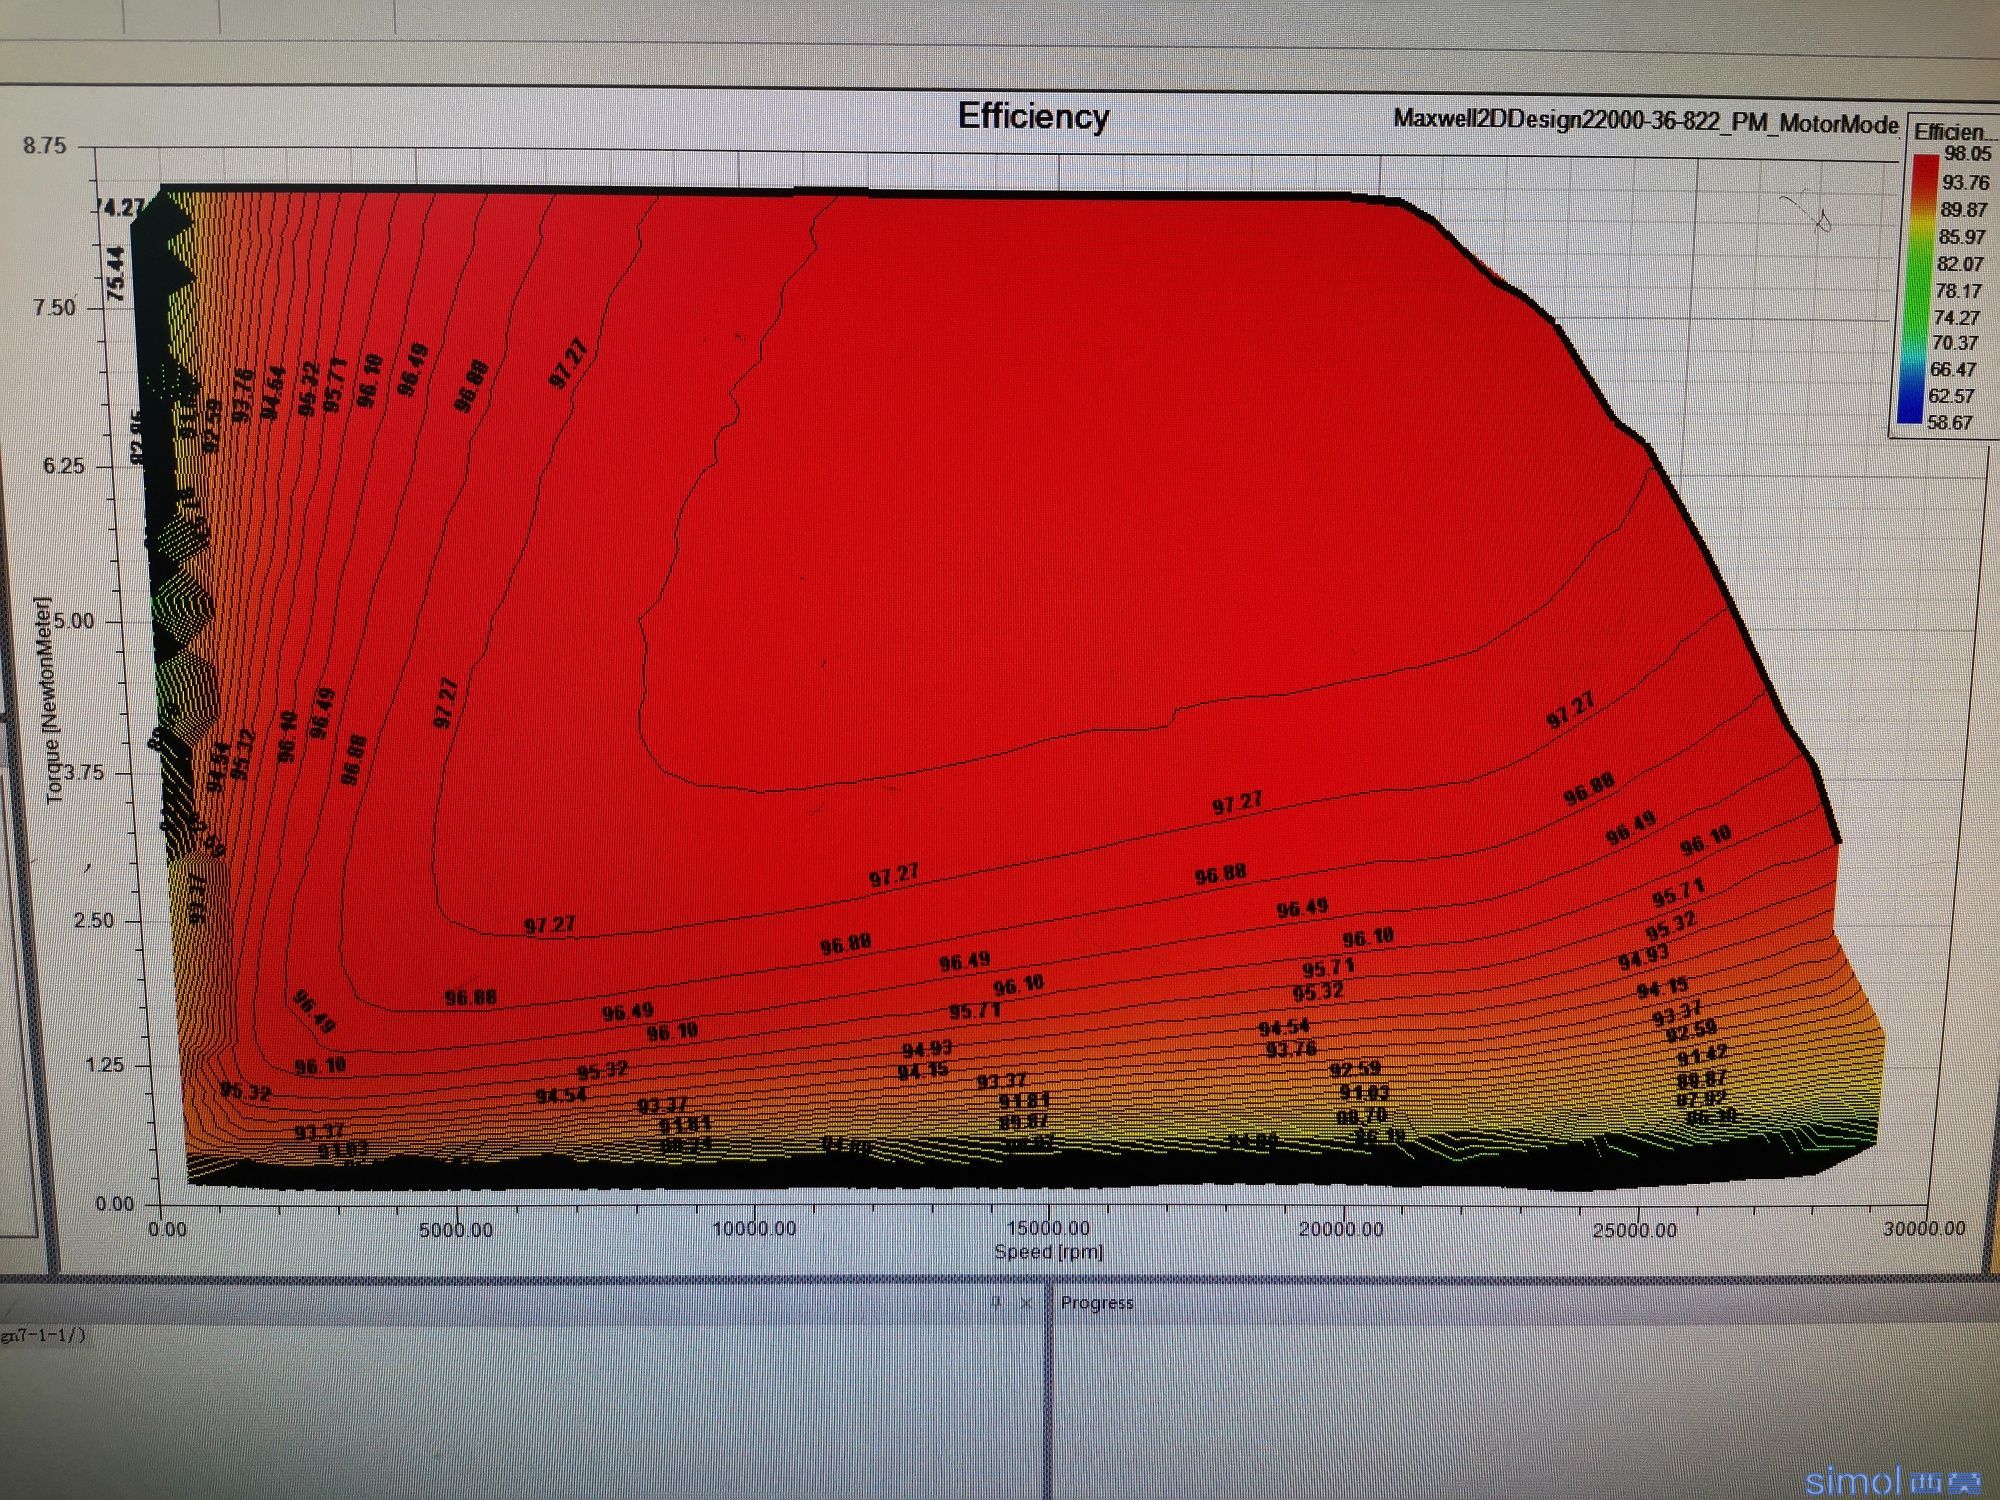Click the 25000.00 speed axis tick

(x=1634, y=1229)
